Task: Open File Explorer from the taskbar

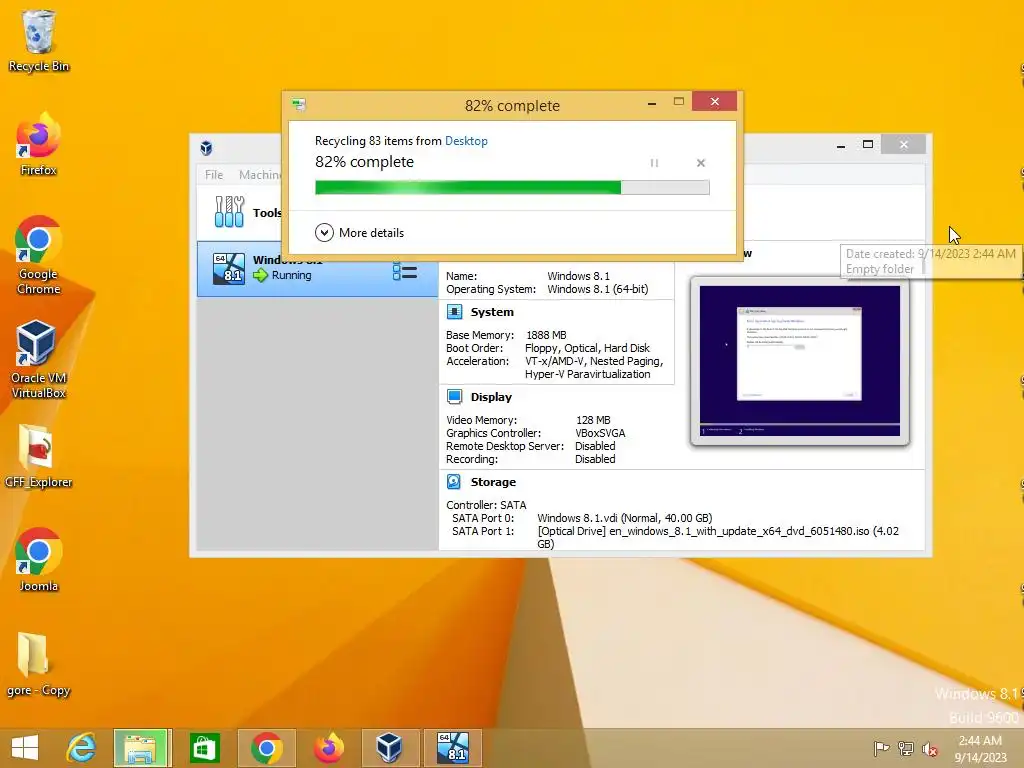Action: [141, 748]
